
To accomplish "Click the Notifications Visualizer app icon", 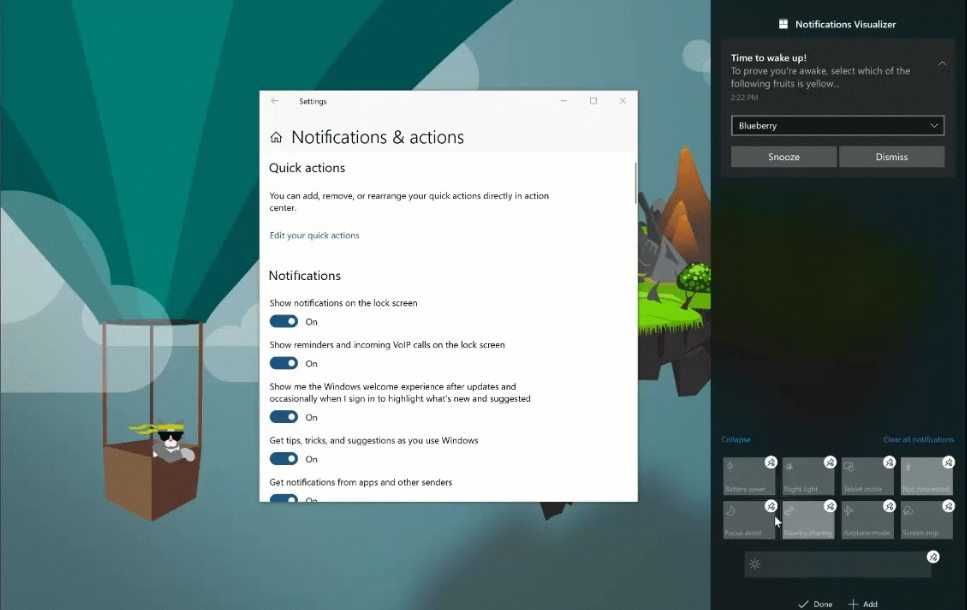I will [783, 24].
